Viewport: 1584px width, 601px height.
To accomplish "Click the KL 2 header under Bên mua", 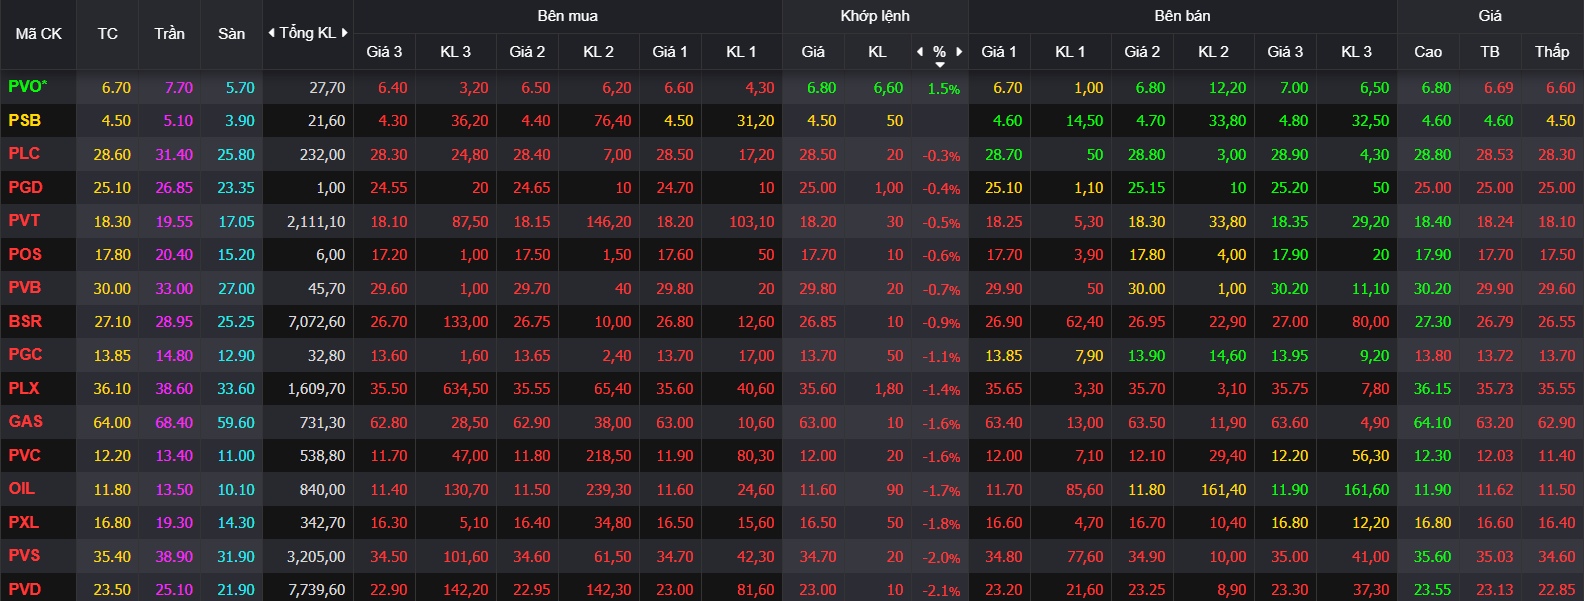I will pyautogui.click(x=598, y=52).
